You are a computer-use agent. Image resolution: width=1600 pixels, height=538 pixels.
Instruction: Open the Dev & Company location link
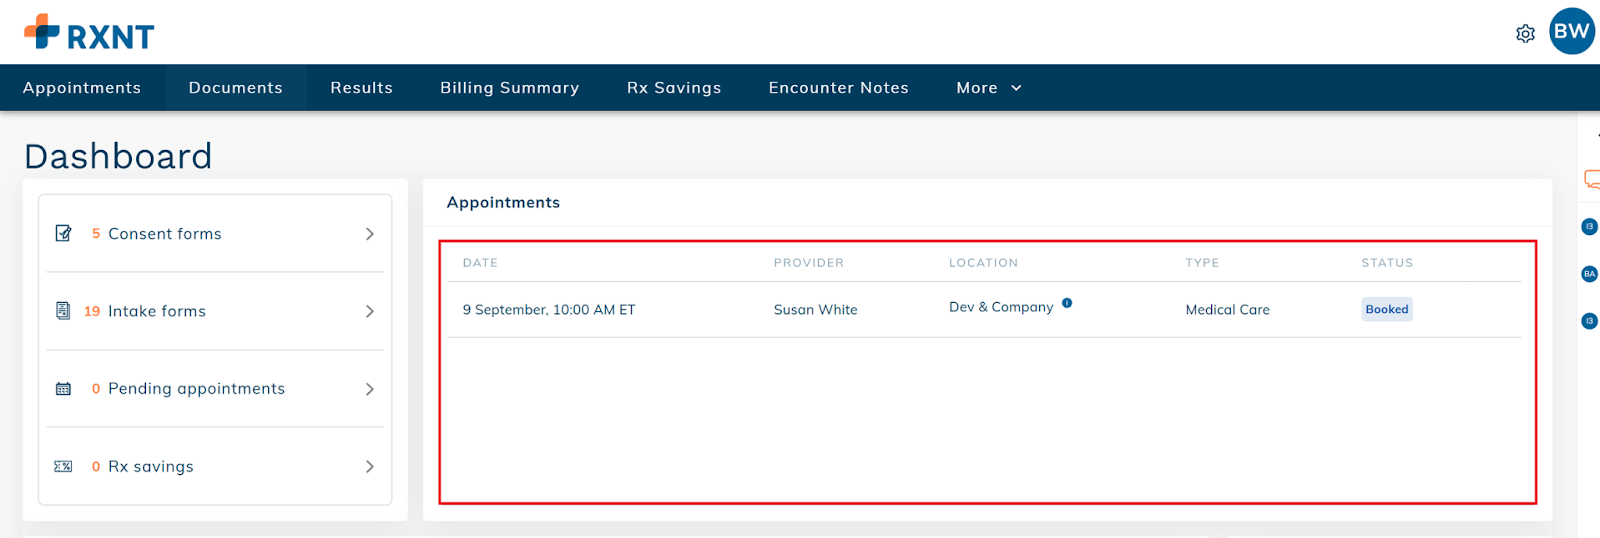(x=1000, y=307)
